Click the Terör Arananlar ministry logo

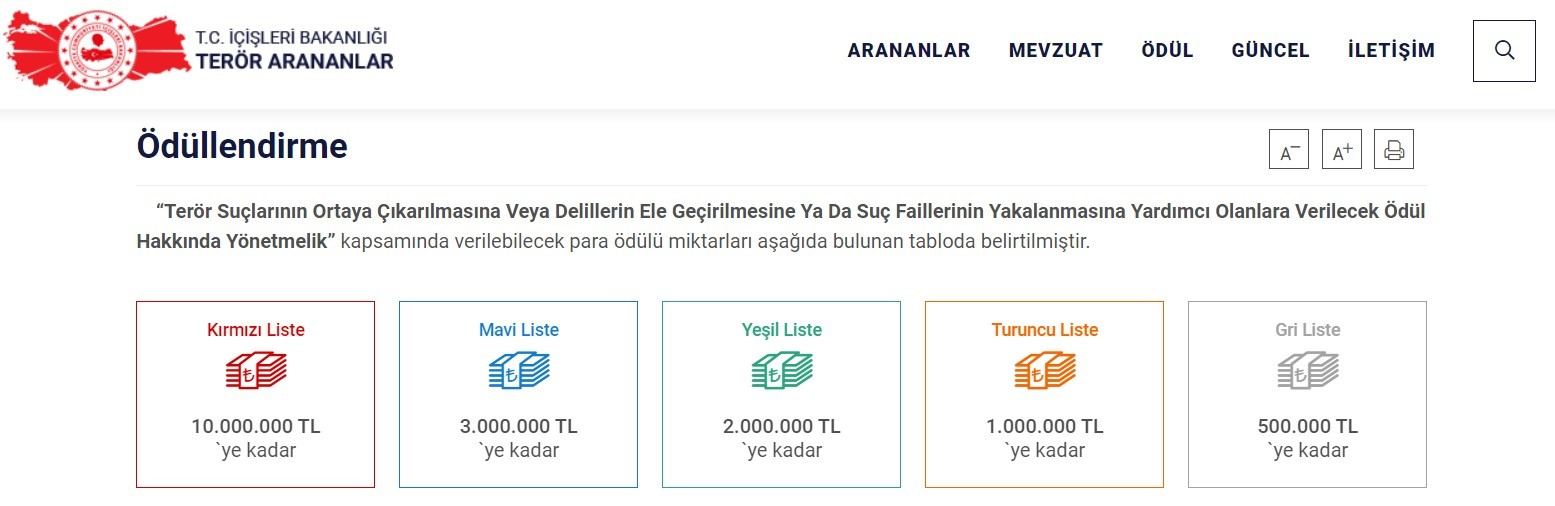[x=198, y=50]
